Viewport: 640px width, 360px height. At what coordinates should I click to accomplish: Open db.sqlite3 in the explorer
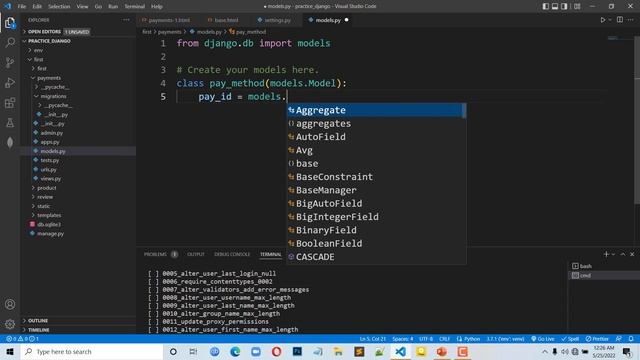pos(49,224)
